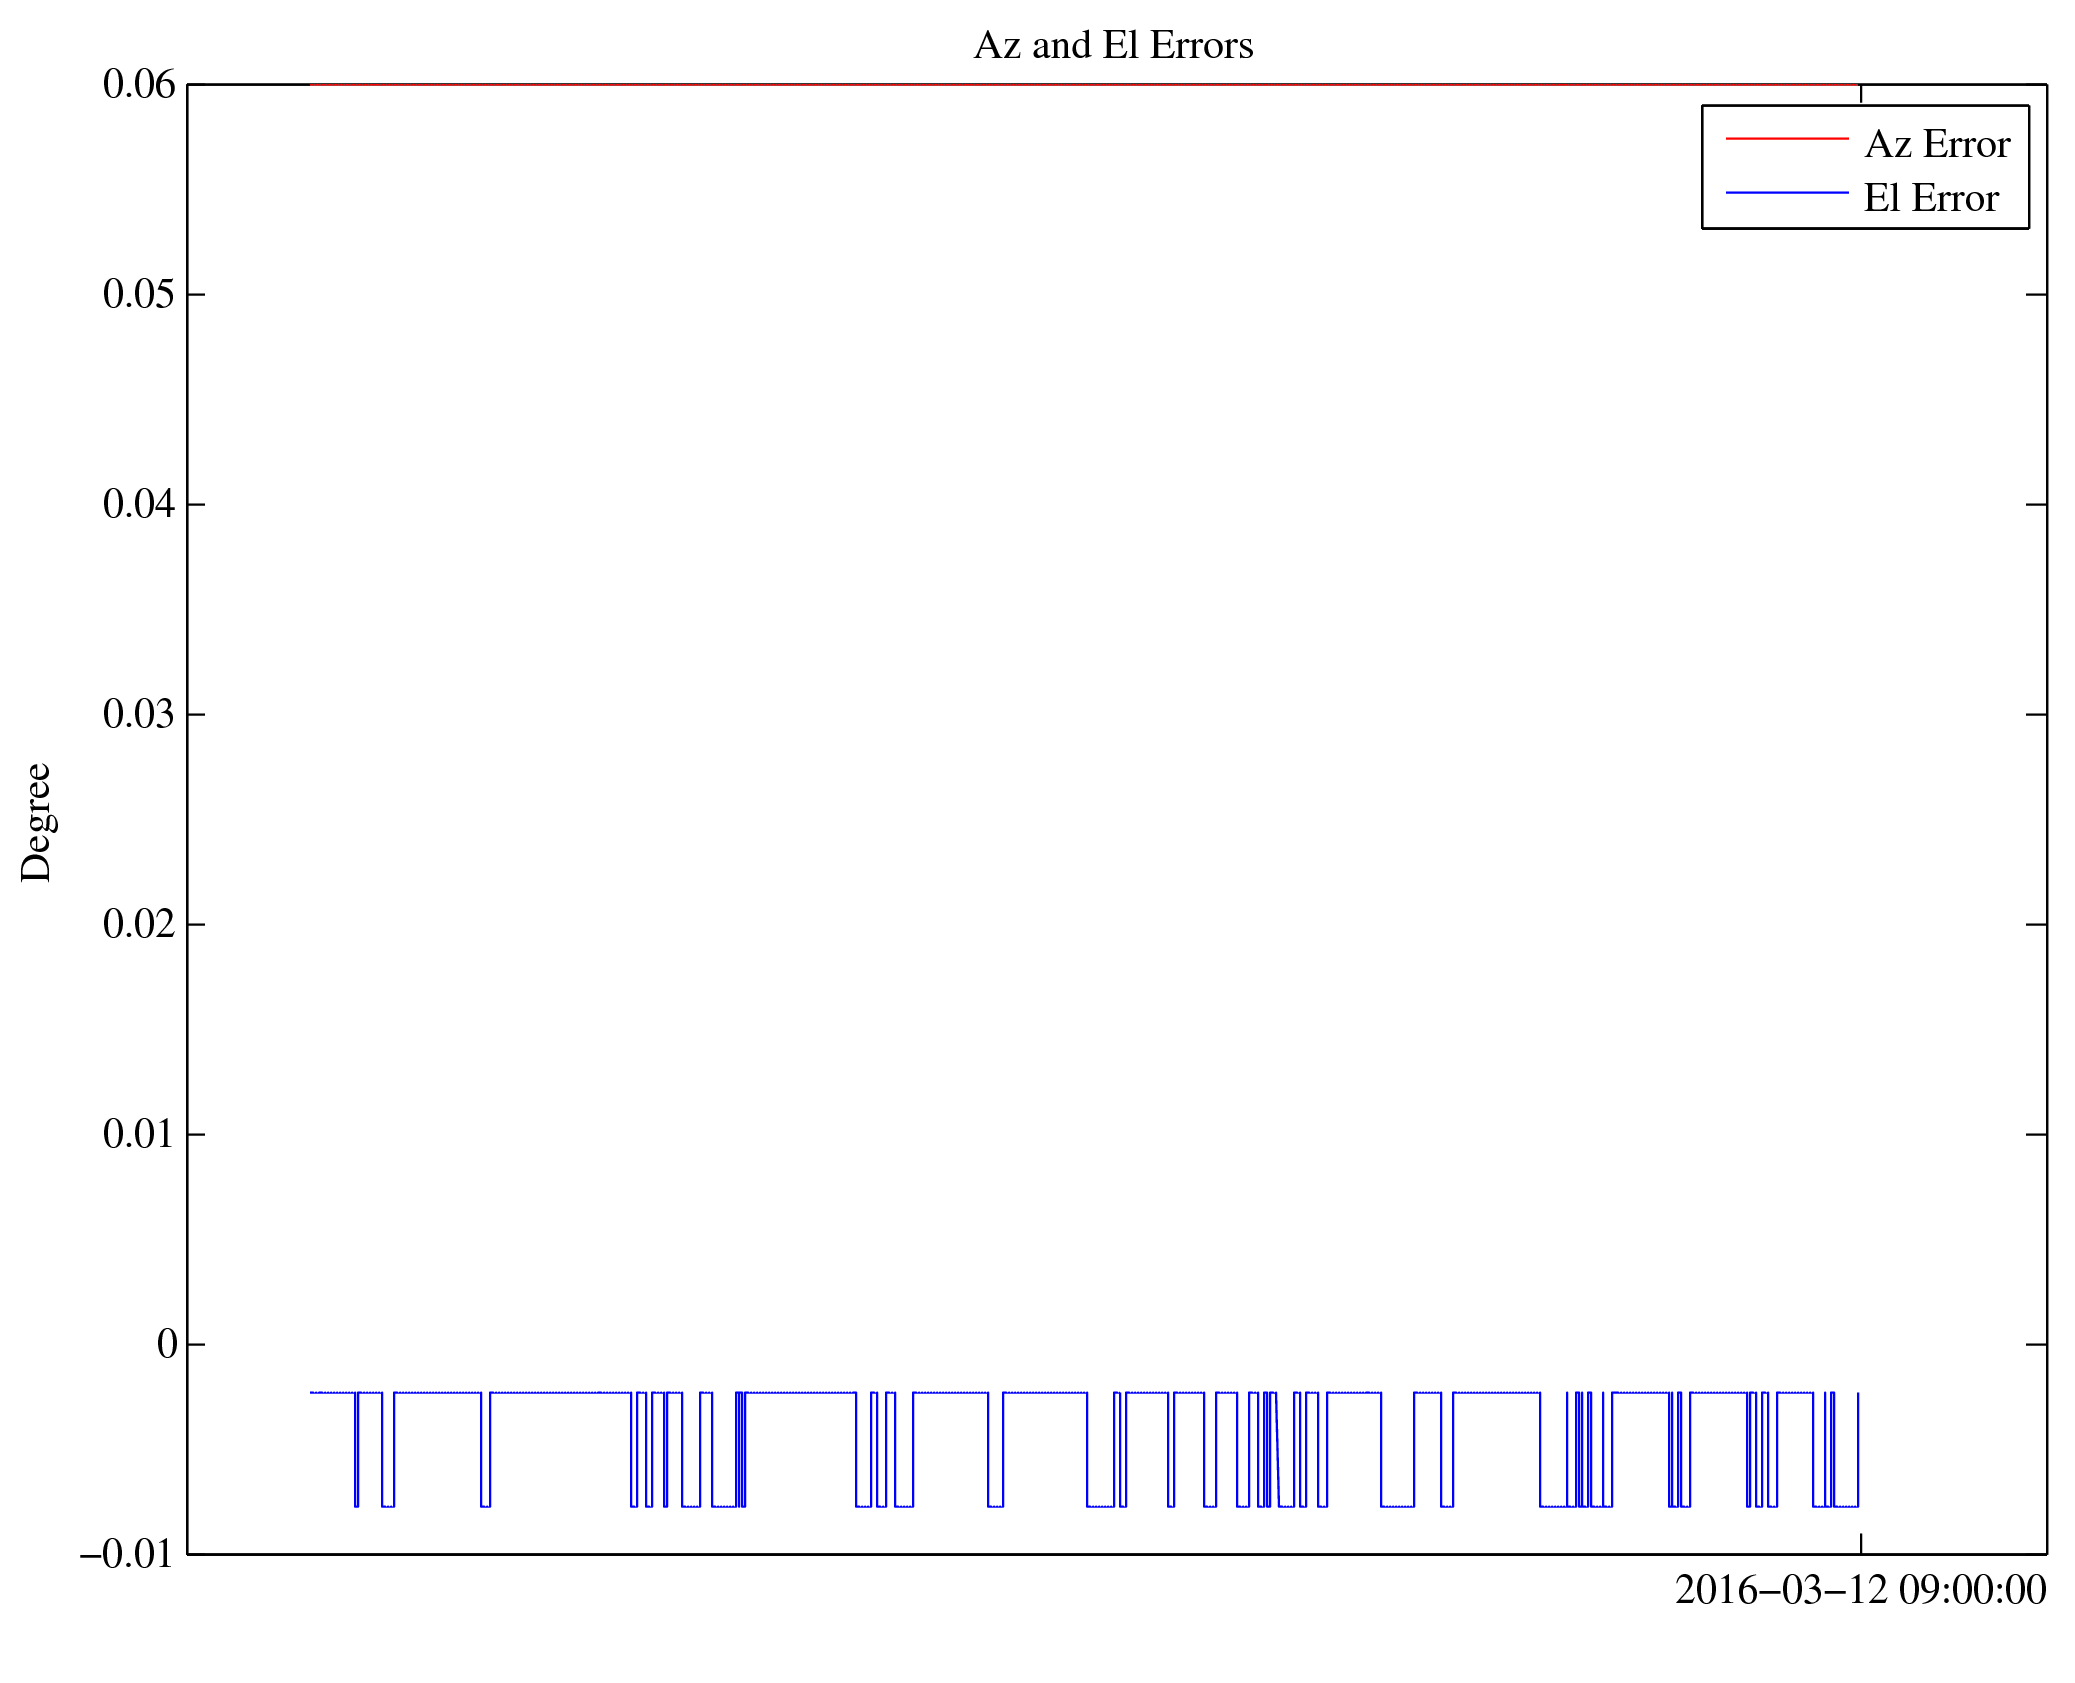This screenshot has height=1683, width=2075.
Task: Click the 0.04 y-axis tick label
Action: [x=138, y=504]
